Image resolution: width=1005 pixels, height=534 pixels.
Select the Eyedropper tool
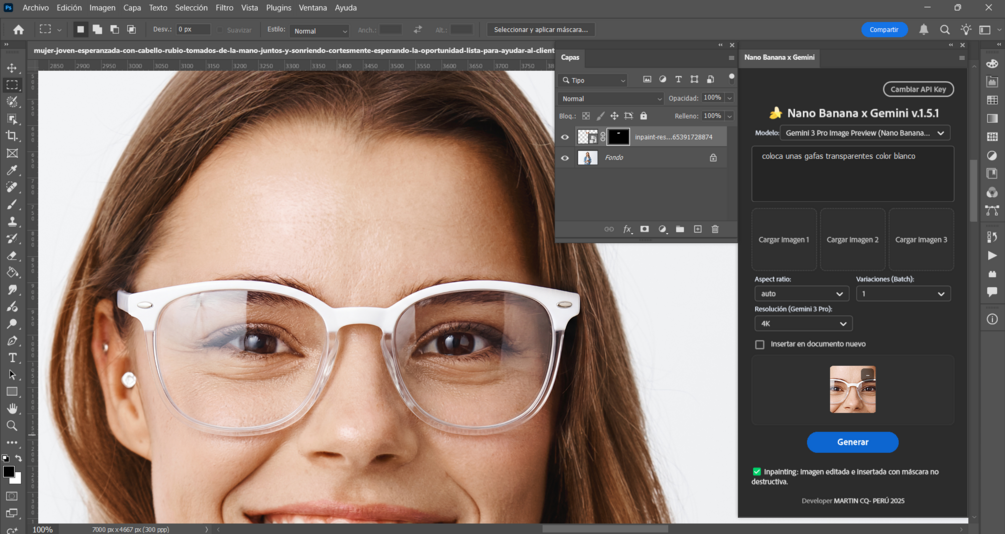click(12, 171)
